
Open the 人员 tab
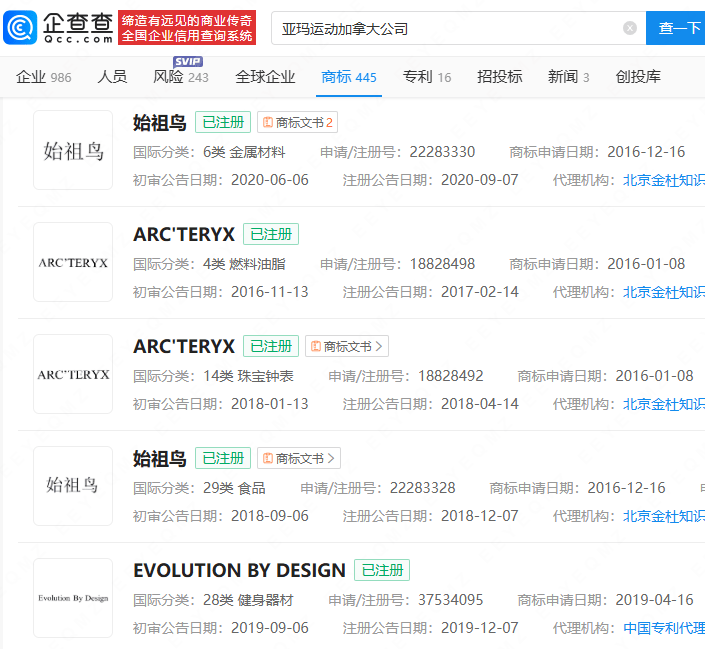pos(112,77)
